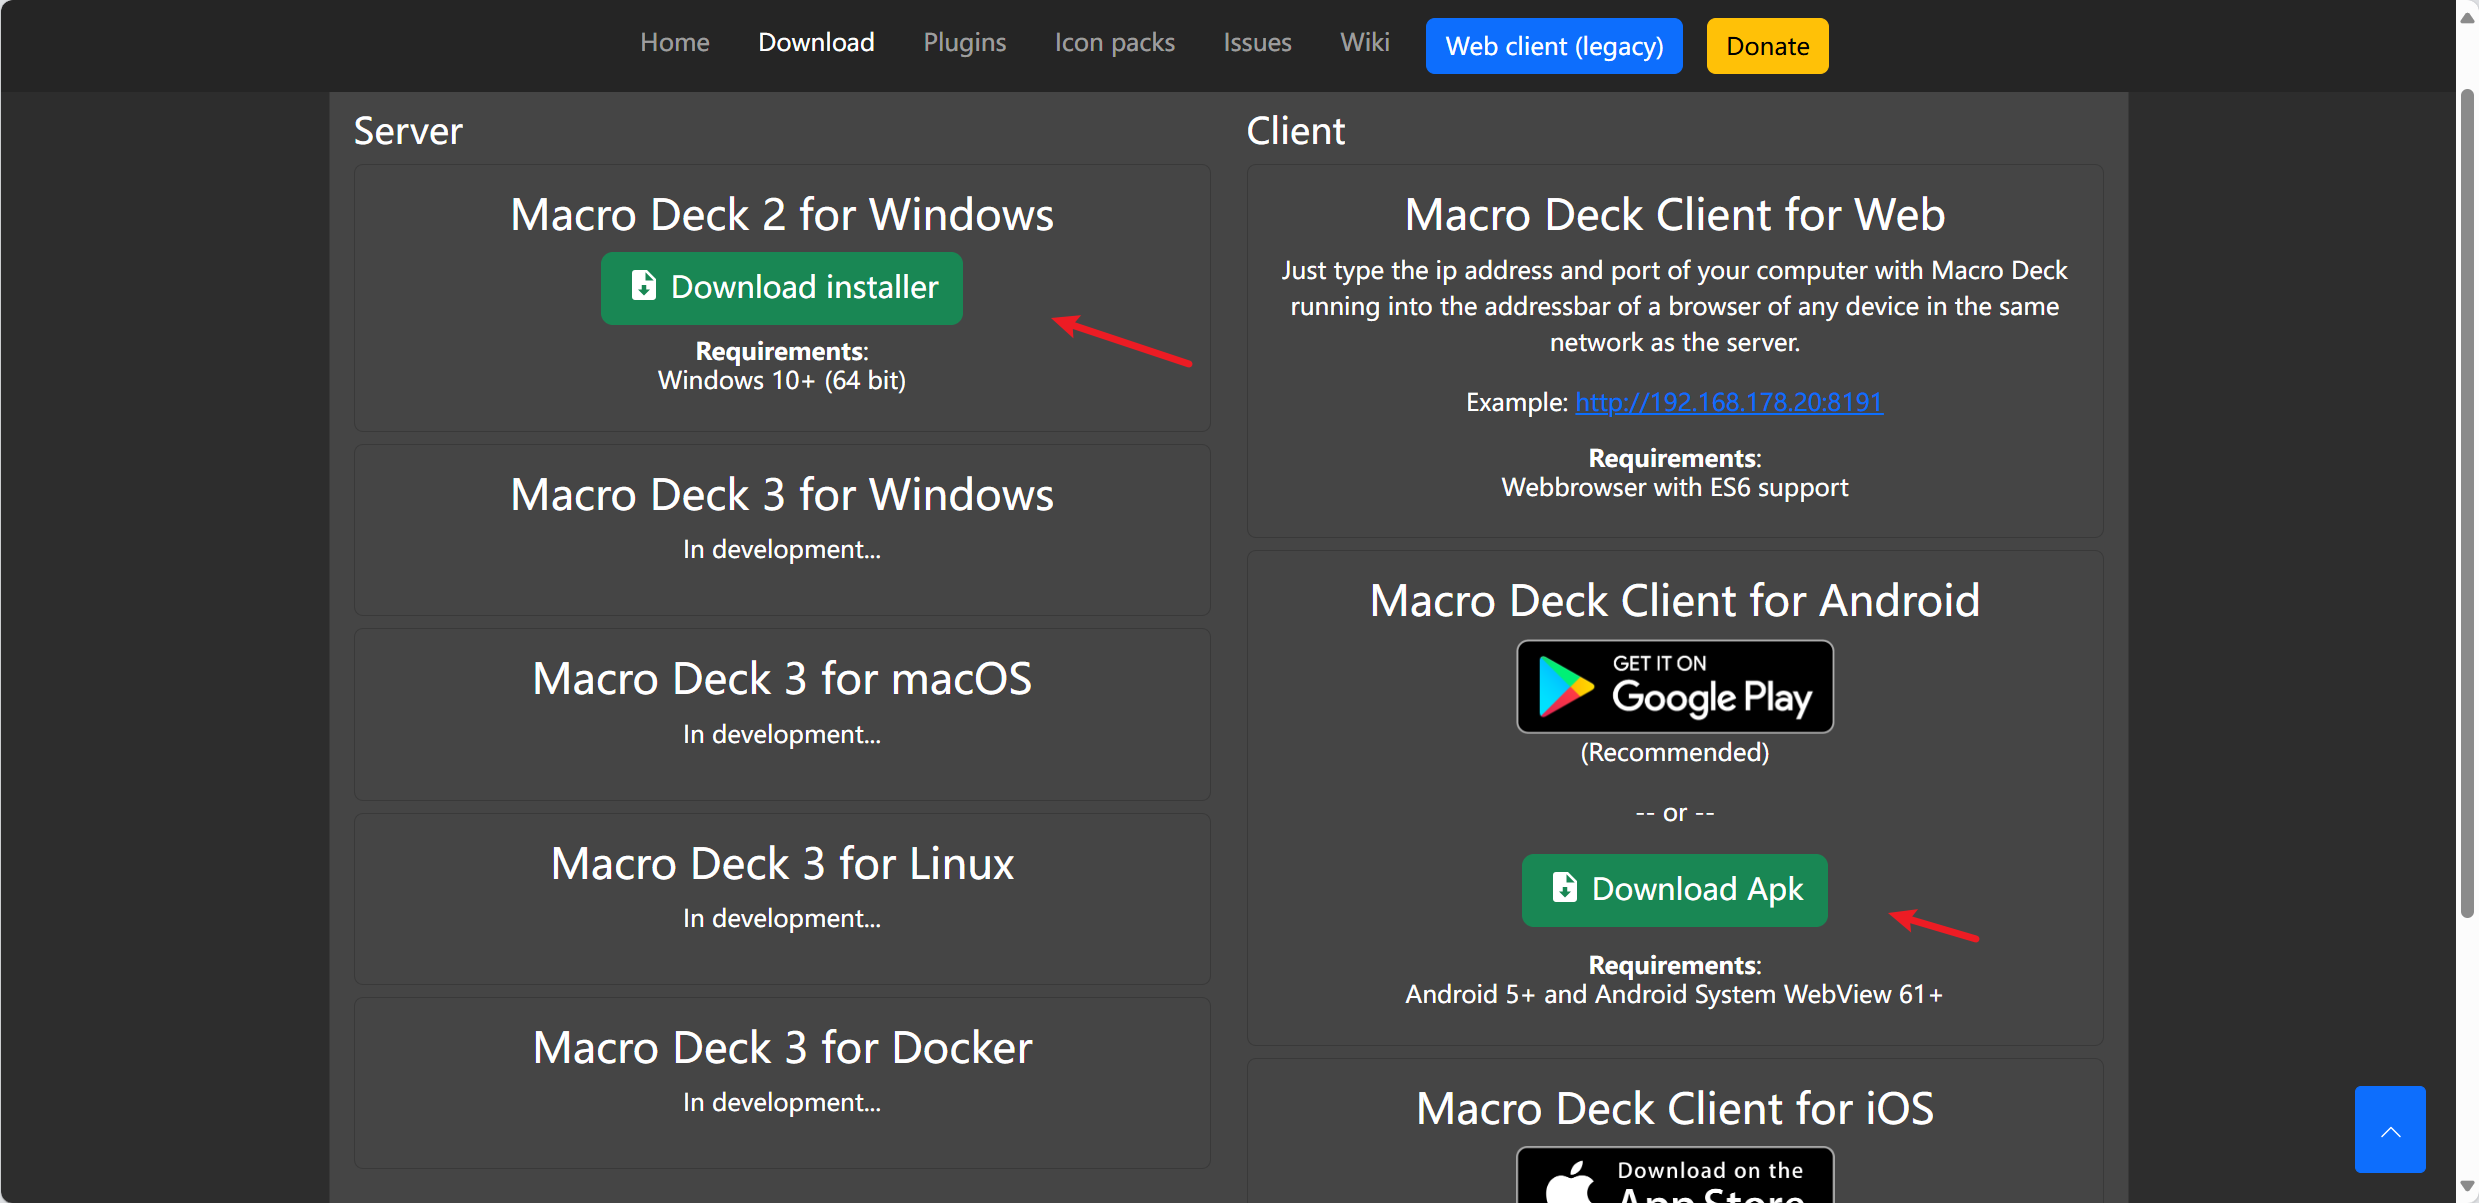Click the file icon on Download installer

click(644, 287)
